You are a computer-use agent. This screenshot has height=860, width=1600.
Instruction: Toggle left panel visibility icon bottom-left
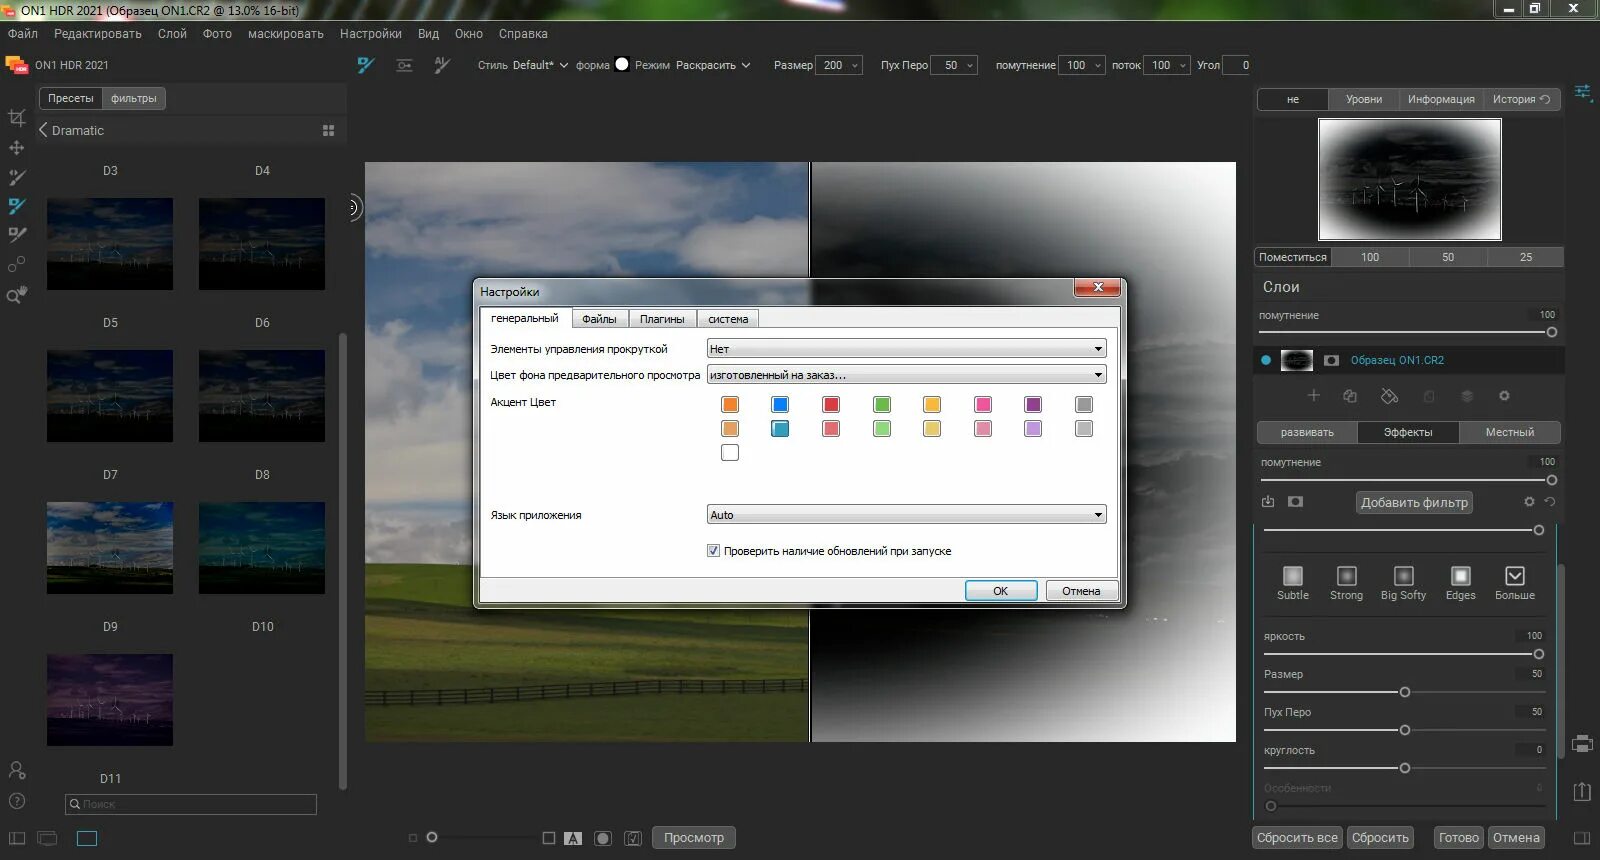[17, 838]
